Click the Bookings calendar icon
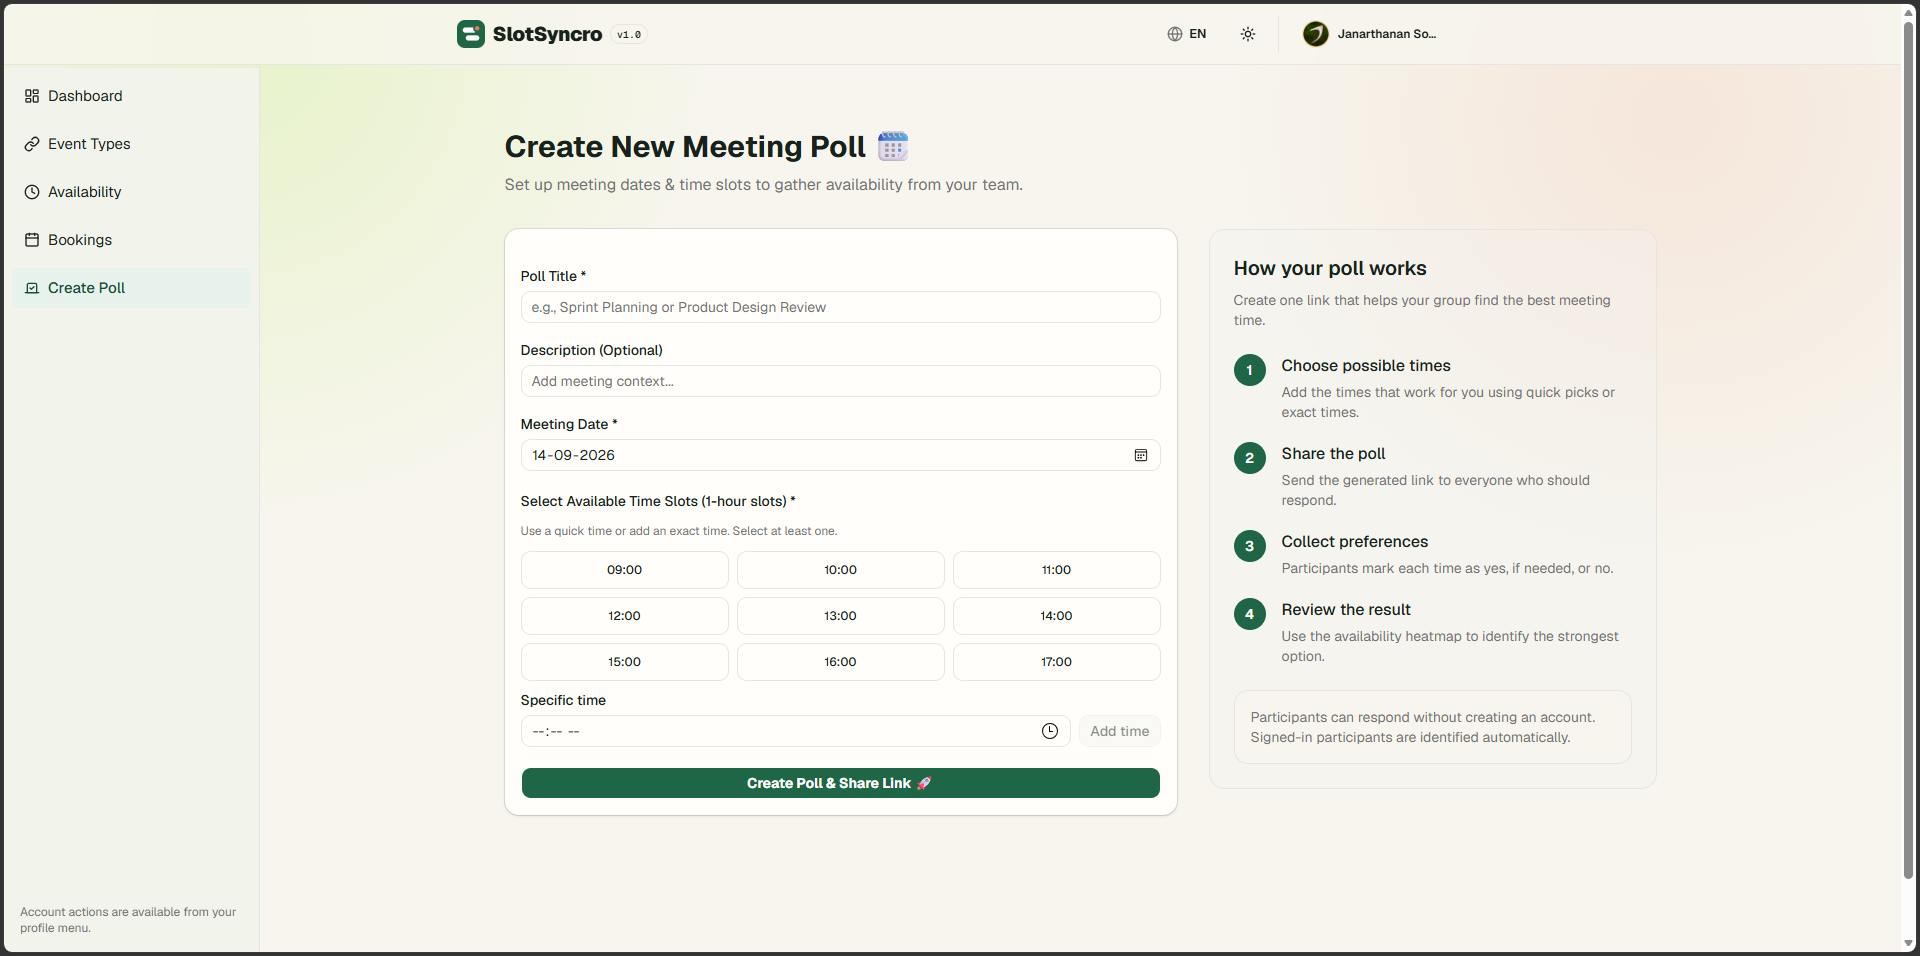The width and height of the screenshot is (1920, 956). 32,240
